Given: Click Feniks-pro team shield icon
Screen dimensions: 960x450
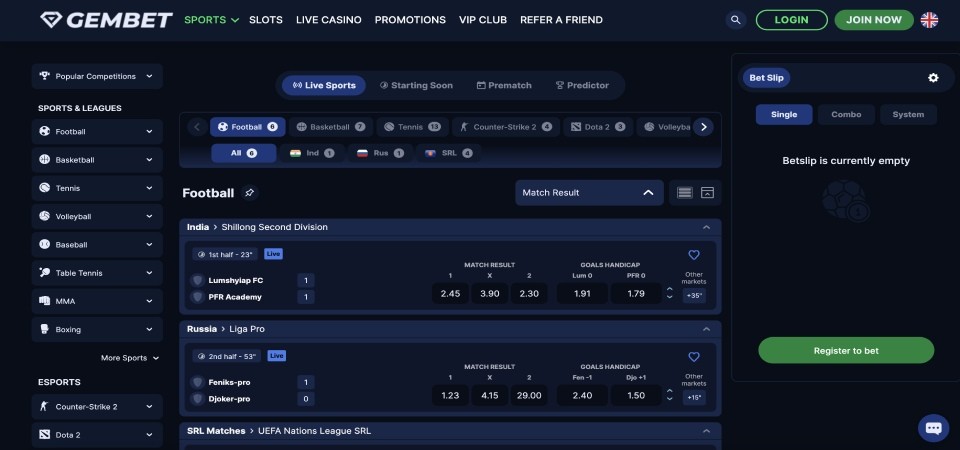Looking at the screenshot, I should [x=197, y=382].
